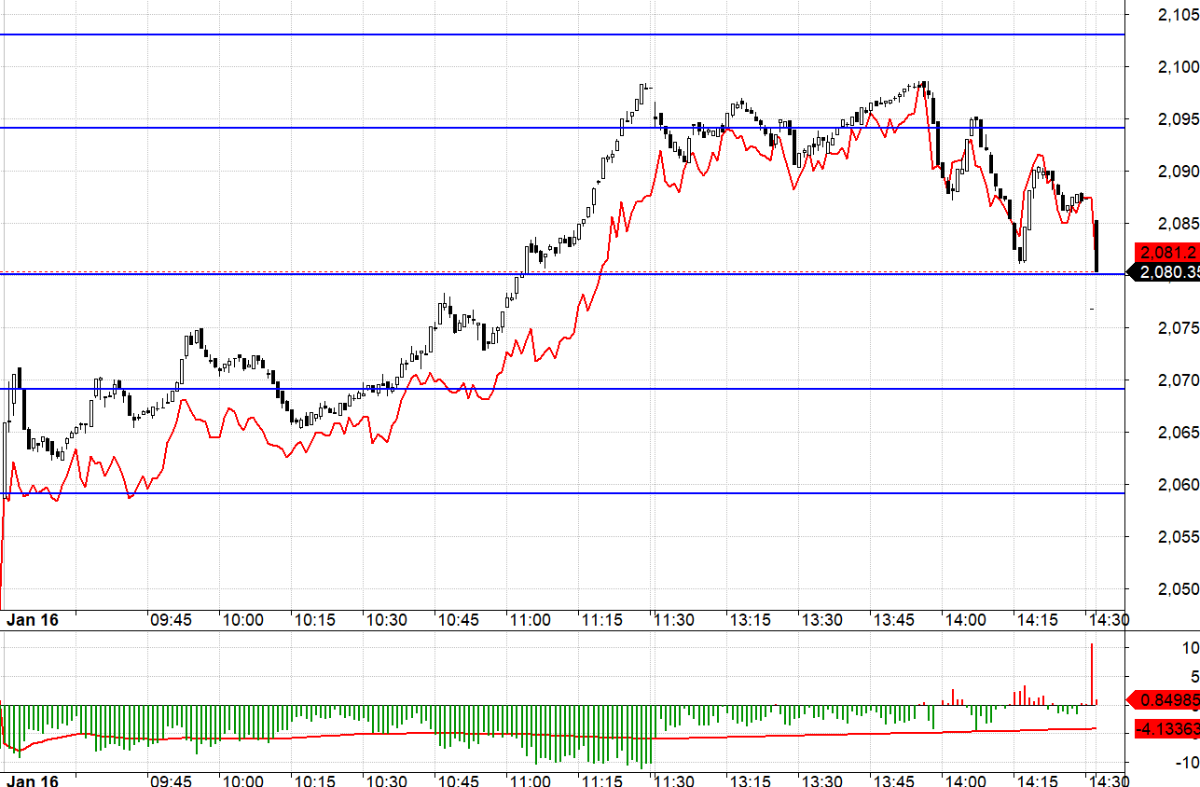Click 13:15 on the price chart time axis
Viewport: 1200px width, 787px height.
pos(748,620)
